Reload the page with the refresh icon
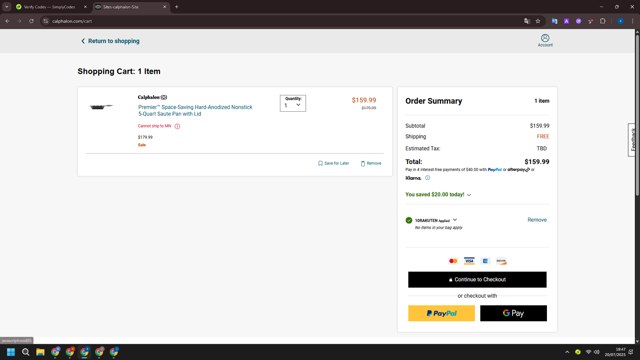This screenshot has width=640, height=360. 31,21
